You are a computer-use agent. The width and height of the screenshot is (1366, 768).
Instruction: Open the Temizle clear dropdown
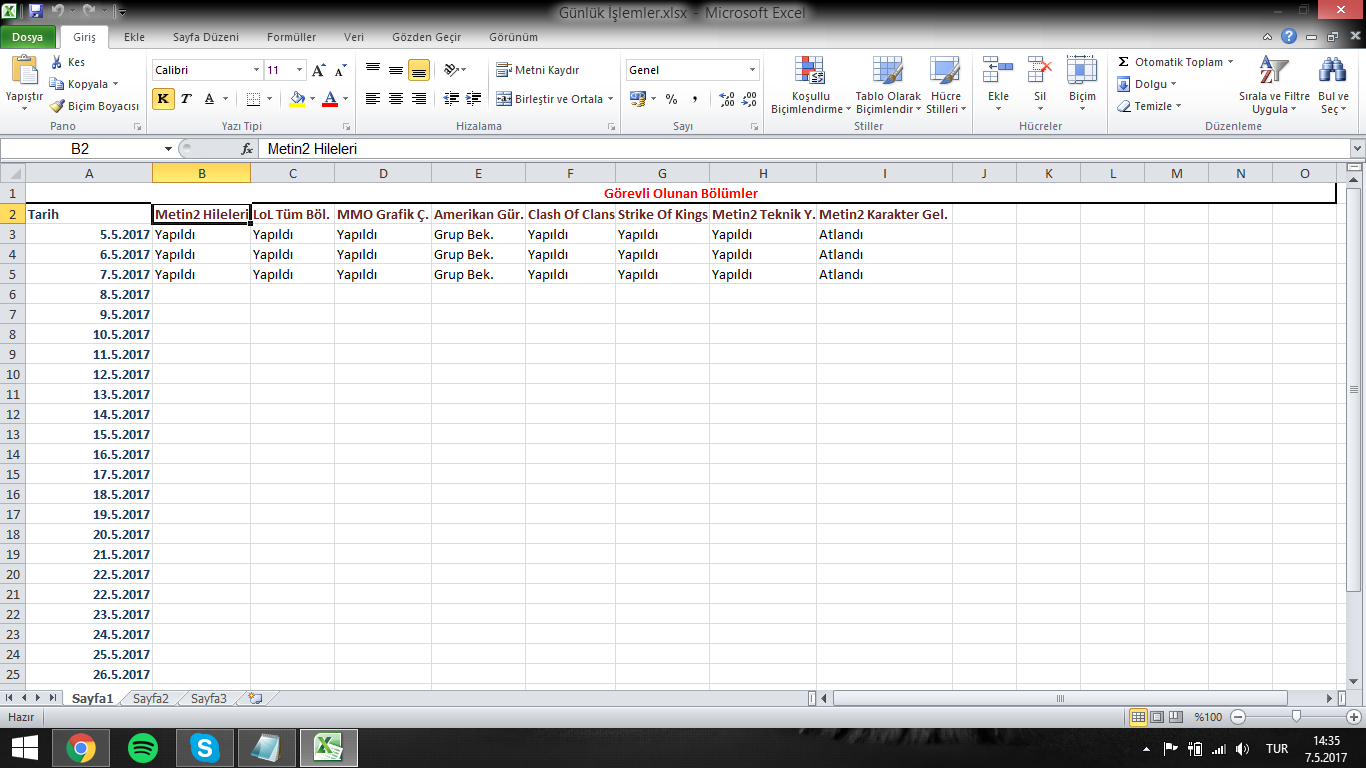click(x=1150, y=106)
